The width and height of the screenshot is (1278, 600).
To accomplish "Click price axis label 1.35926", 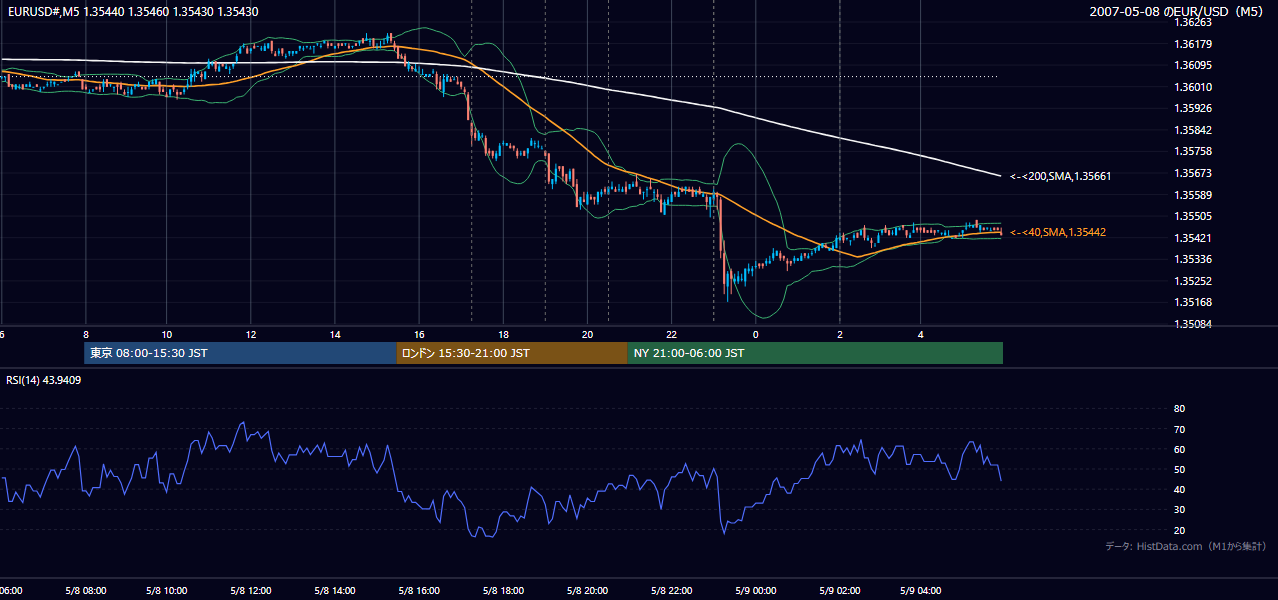I will 1193,108.
